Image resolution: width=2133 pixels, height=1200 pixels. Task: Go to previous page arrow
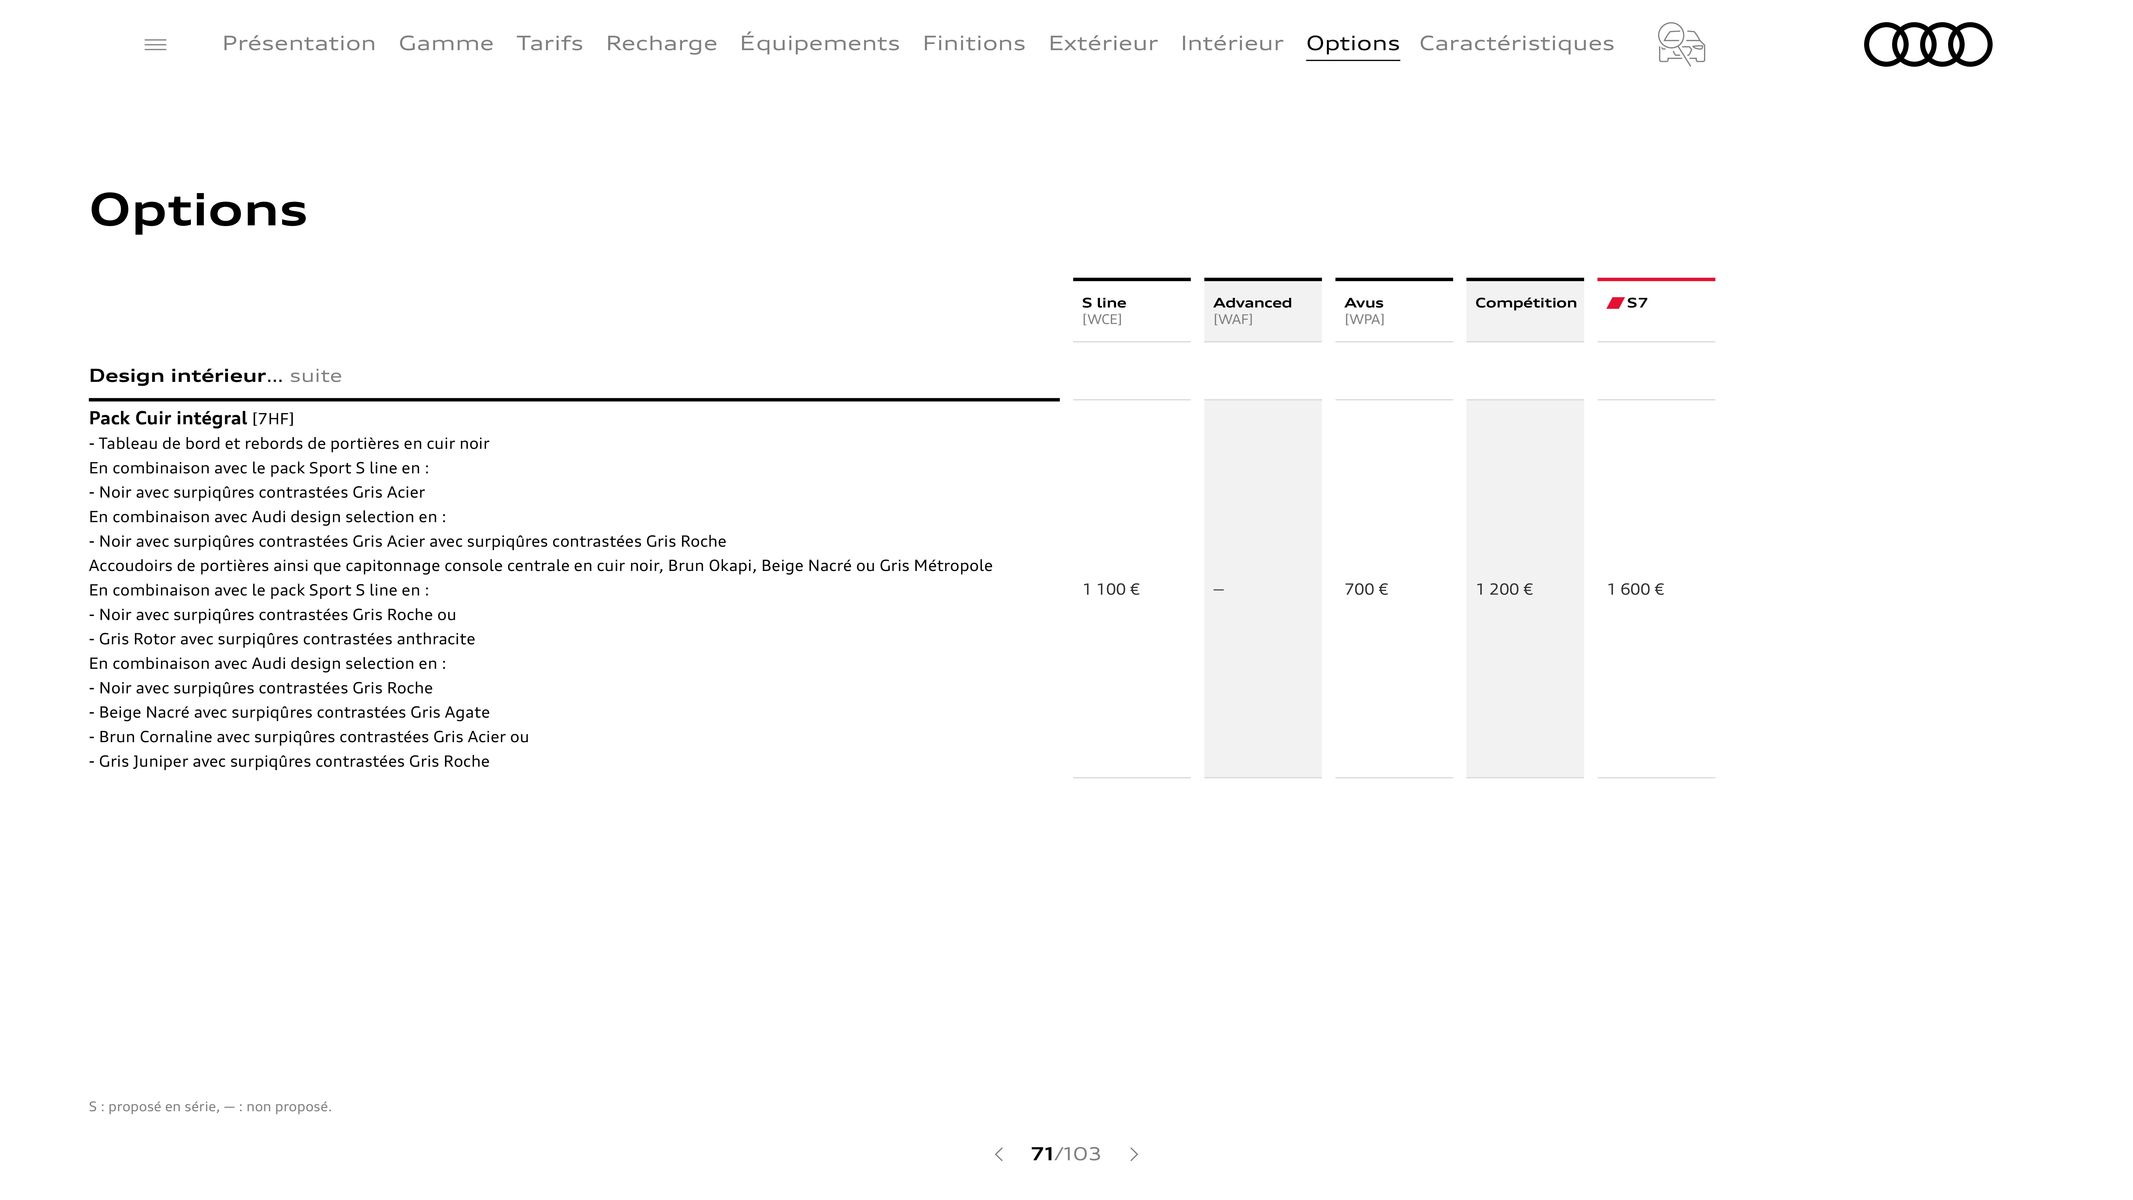pyautogui.click(x=998, y=1154)
